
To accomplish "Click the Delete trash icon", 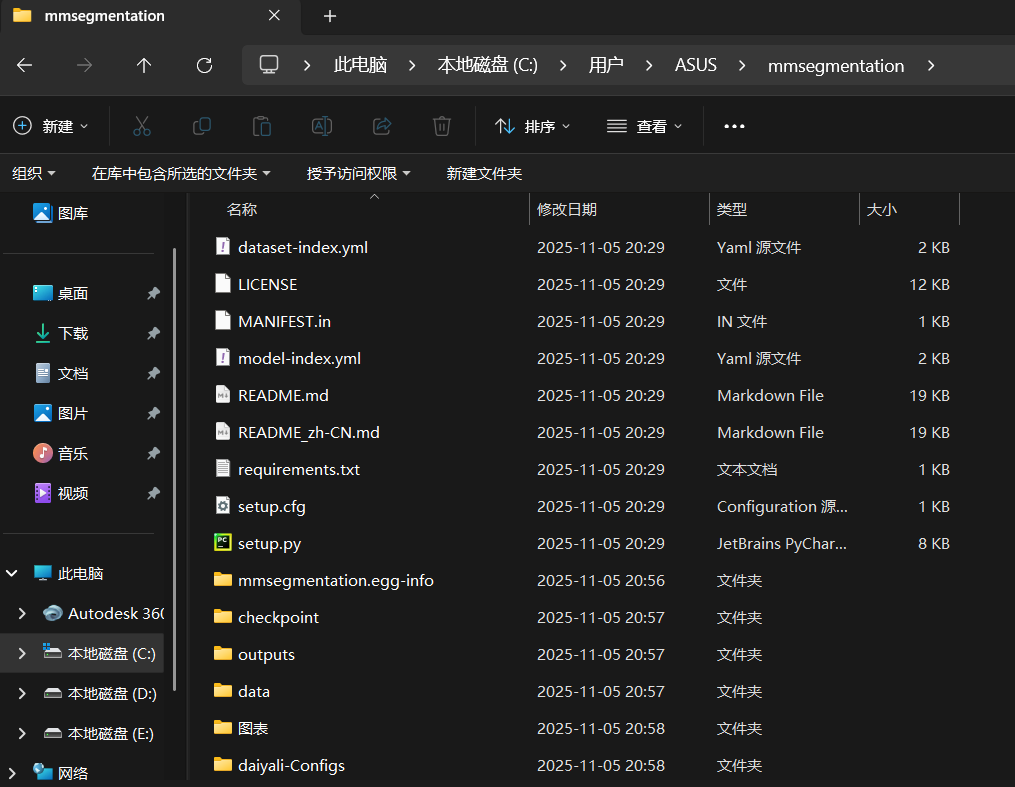I will 441,126.
